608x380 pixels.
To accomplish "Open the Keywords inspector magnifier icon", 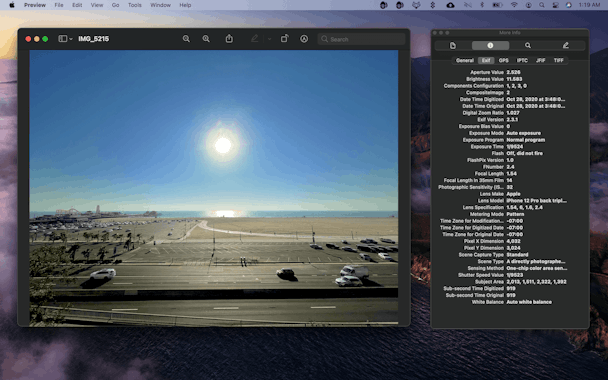I will coord(528,46).
